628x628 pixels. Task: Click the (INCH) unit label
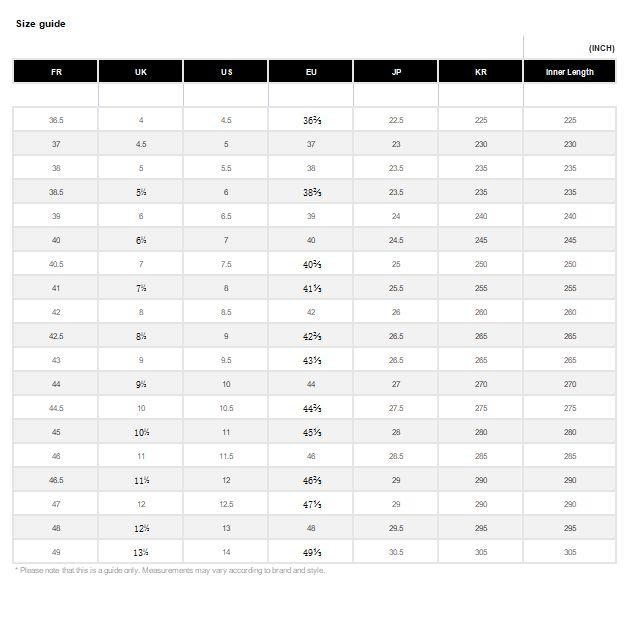pyautogui.click(x=601, y=48)
